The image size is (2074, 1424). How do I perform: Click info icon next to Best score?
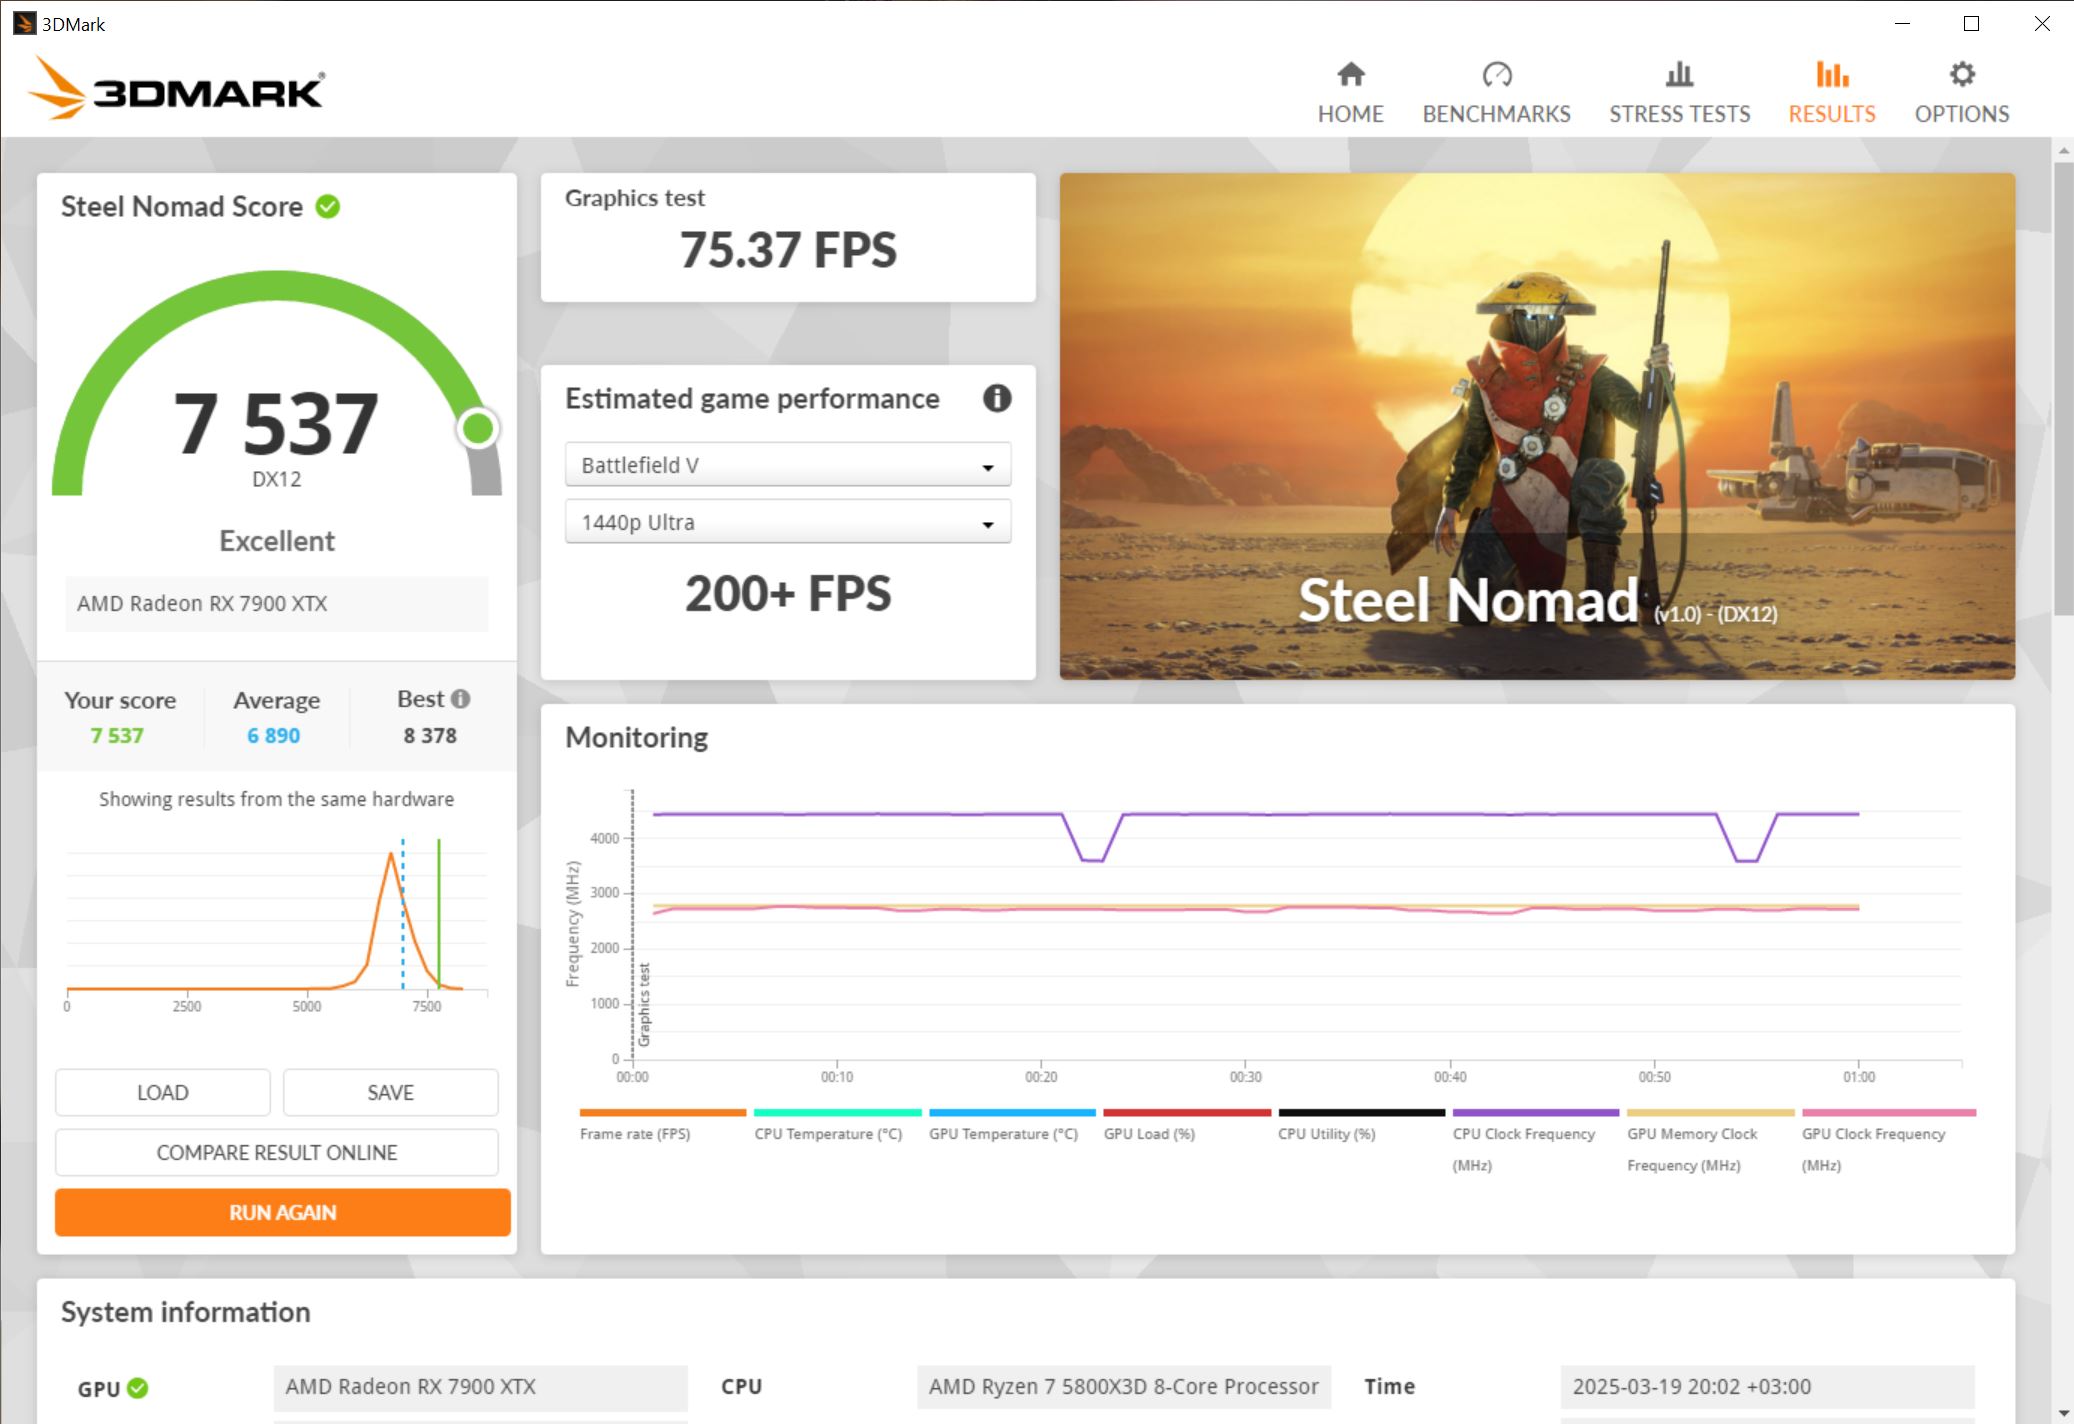(x=460, y=699)
